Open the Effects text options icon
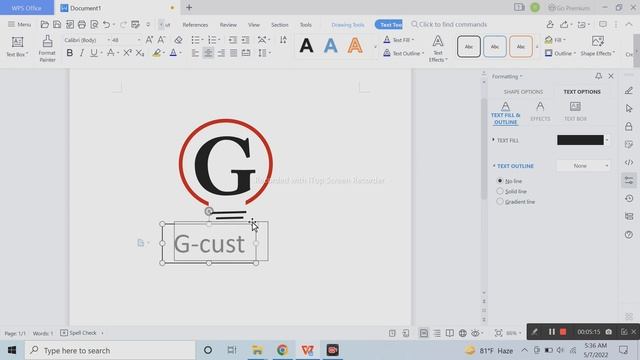This screenshot has height=360, width=640. [x=540, y=111]
